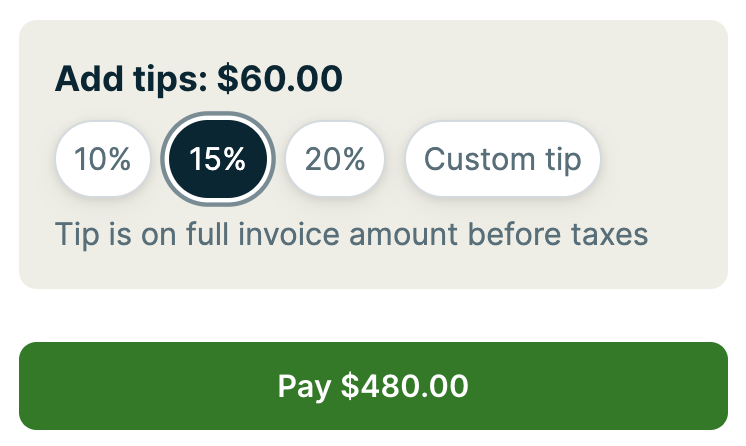The width and height of the screenshot is (746, 446).
Task: Click the "Add tips: $60.00" heading
Action: point(198,78)
